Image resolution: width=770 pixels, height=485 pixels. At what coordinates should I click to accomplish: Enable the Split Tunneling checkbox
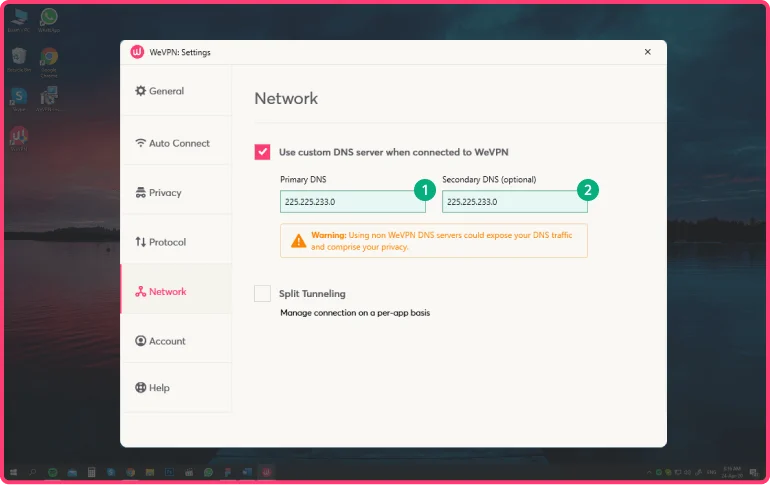point(262,294)
